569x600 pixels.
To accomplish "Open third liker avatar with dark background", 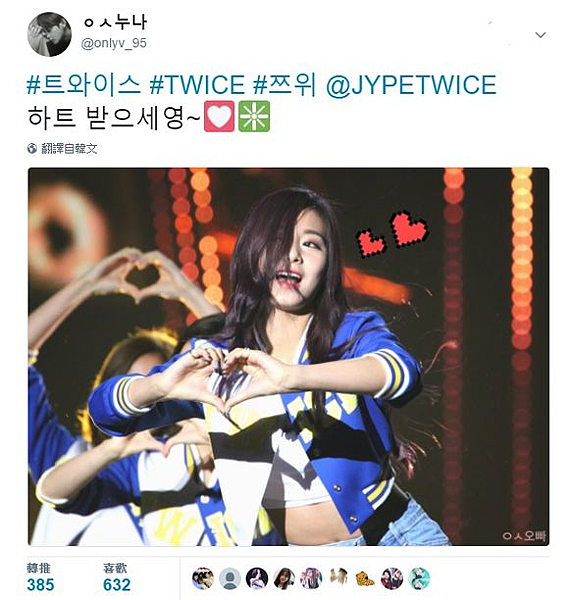I will point(257,578).
